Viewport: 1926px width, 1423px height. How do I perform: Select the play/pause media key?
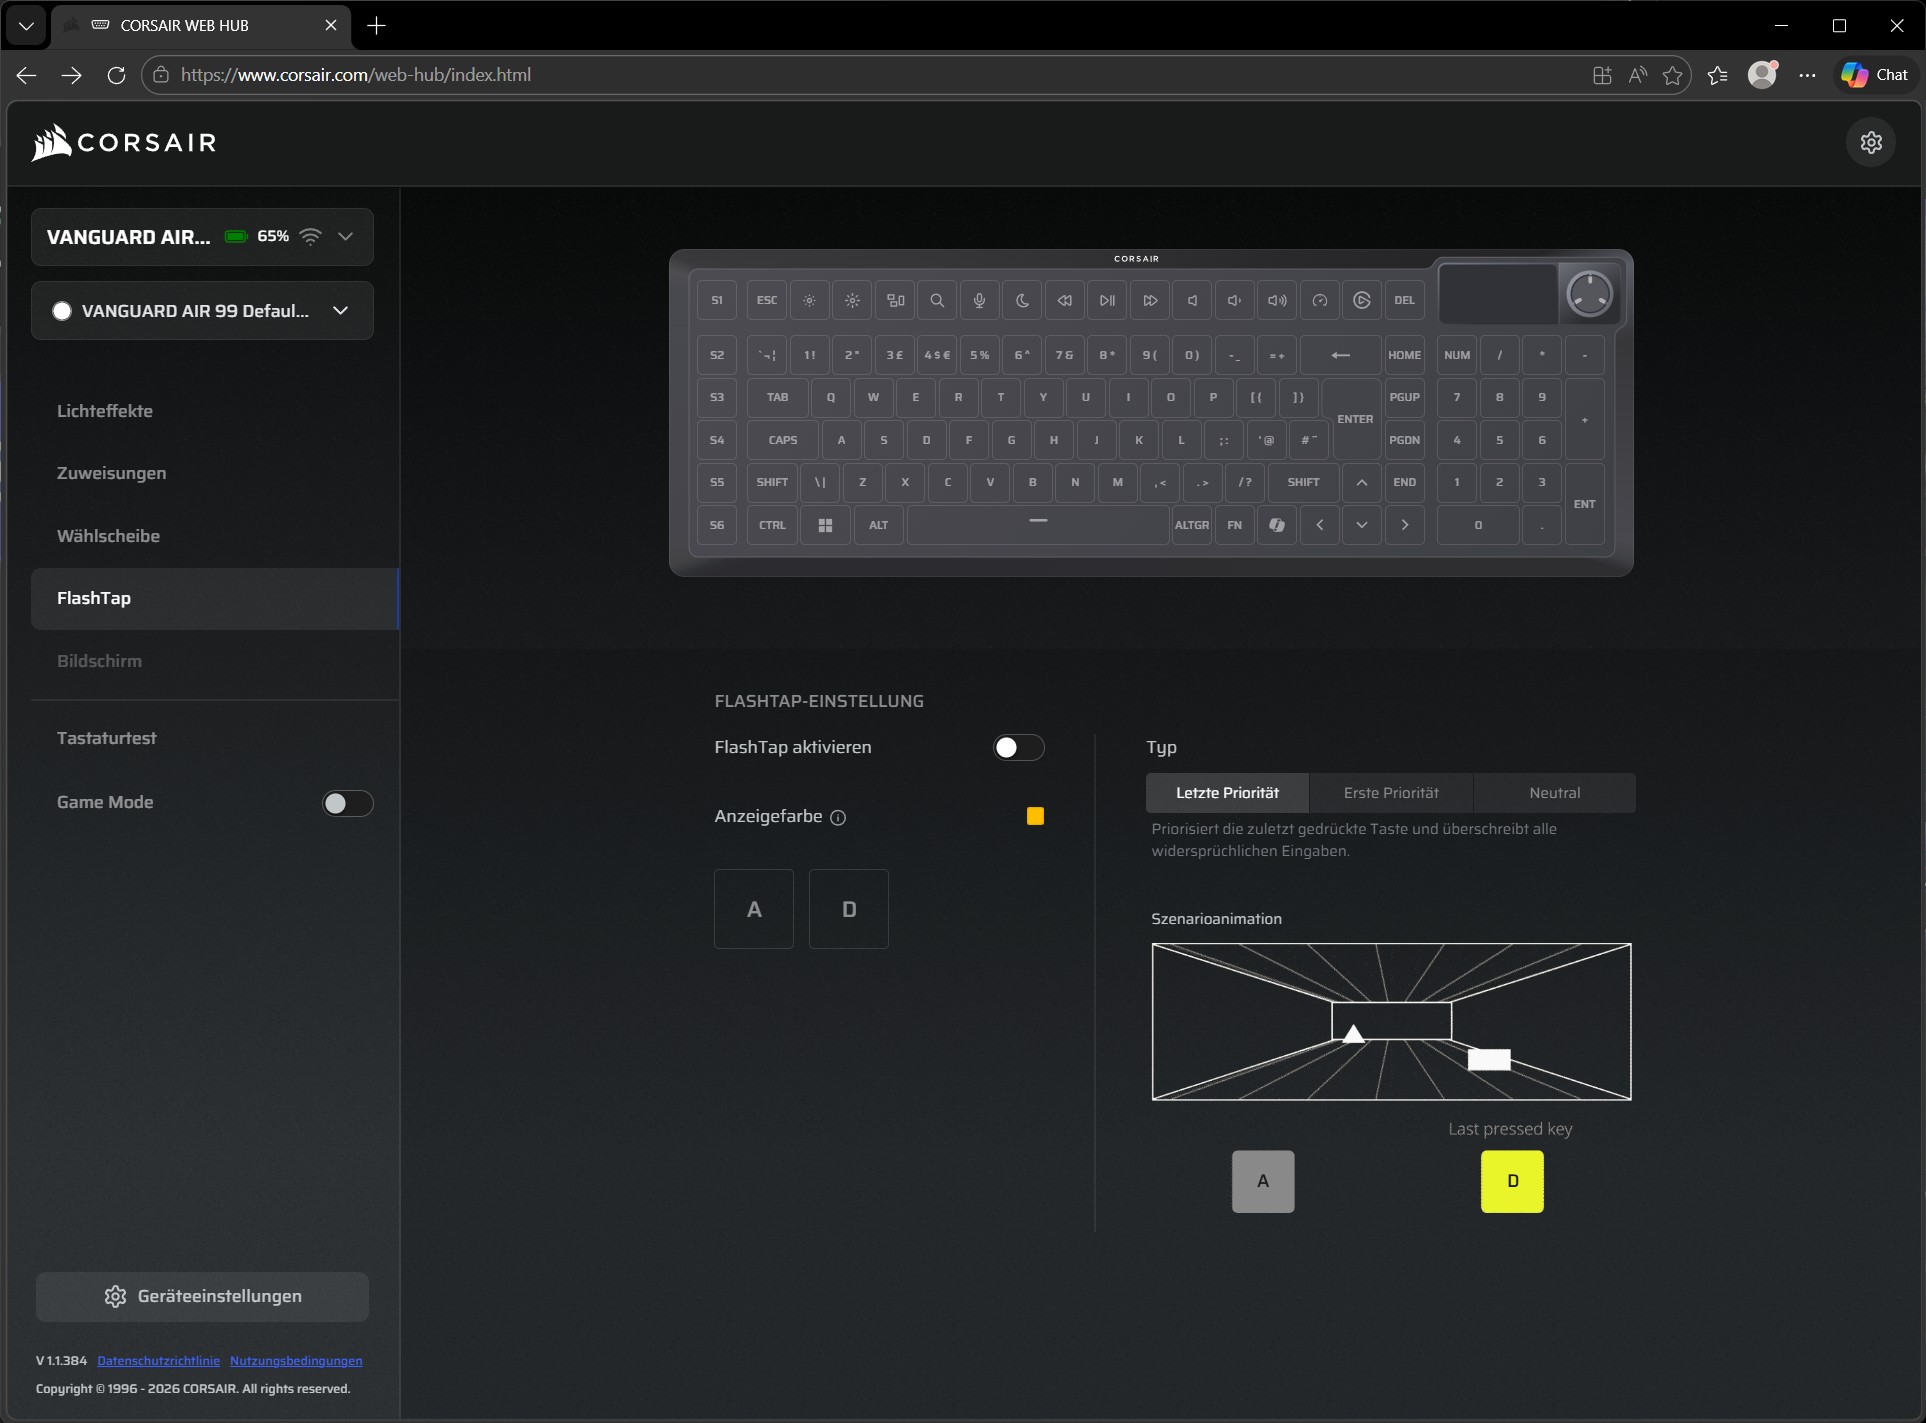pyautogui.click(x=1107, y=300)
